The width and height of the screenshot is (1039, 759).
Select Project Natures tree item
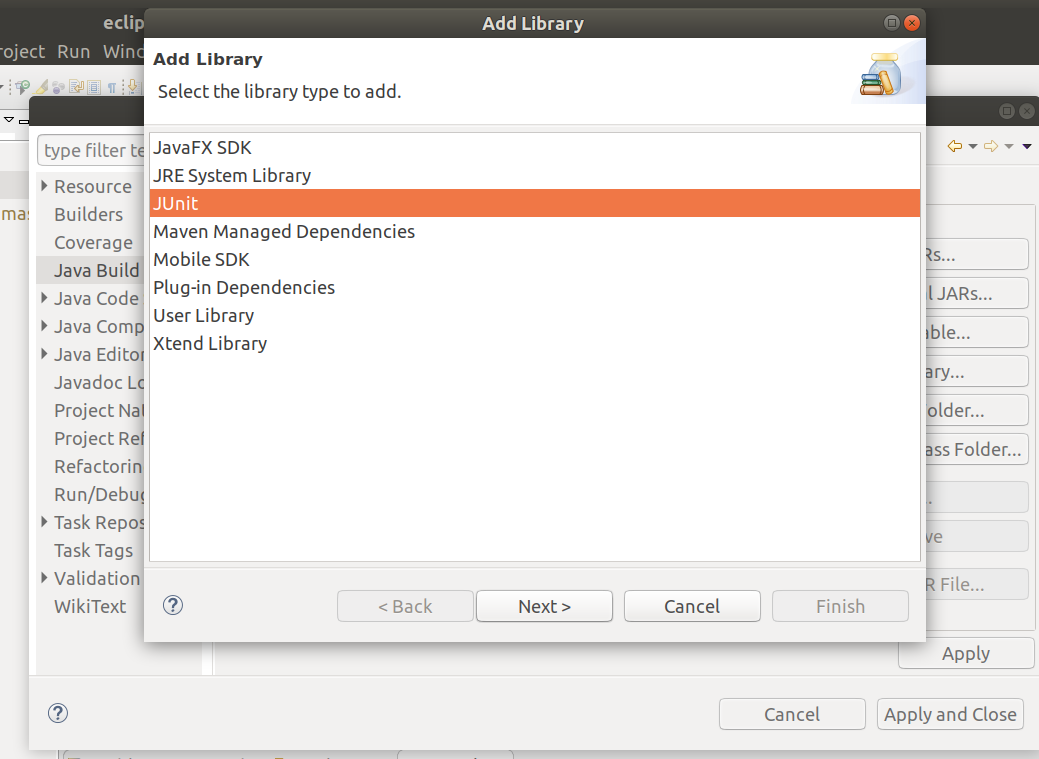click(x=99, y=410)
